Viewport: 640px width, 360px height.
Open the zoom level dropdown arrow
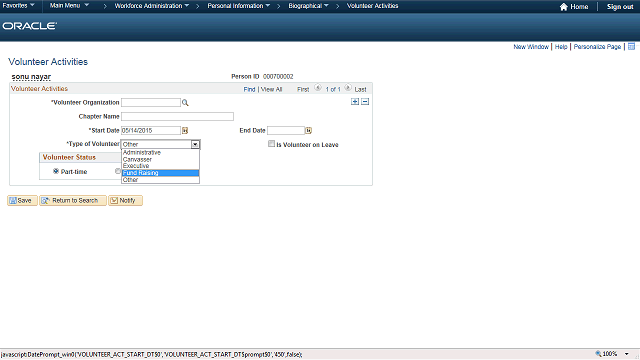627,354
